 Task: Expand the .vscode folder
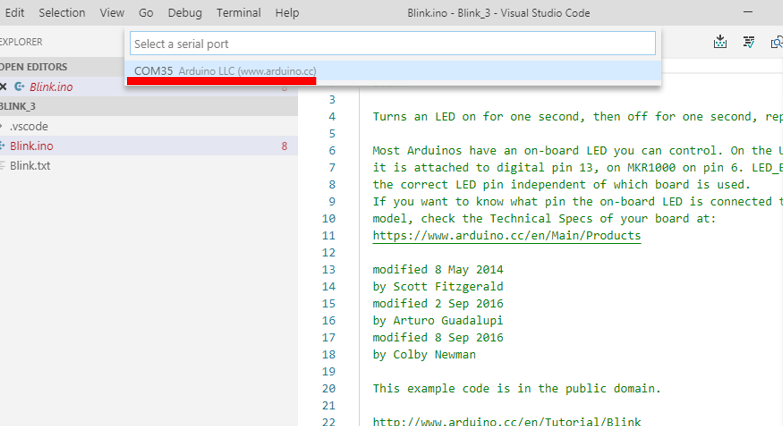point(28,126)
